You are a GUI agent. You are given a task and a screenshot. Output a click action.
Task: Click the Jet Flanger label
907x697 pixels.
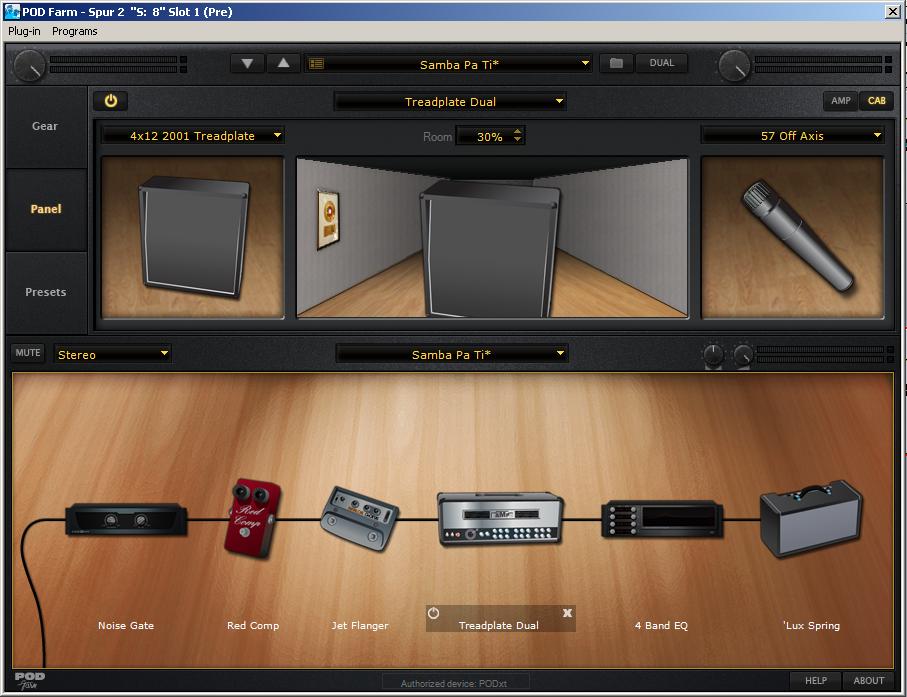coord(360,625)
